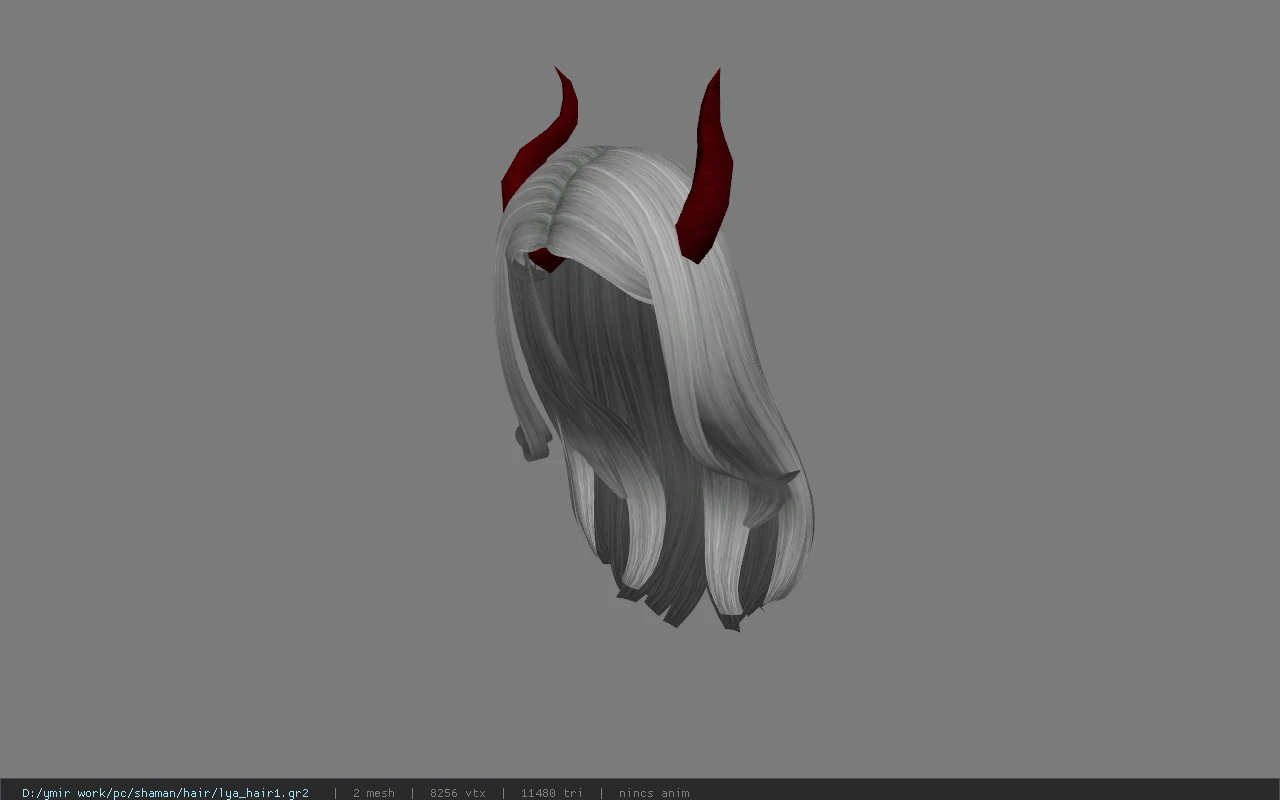Click the '11480 tri' triangle count

[551, 793]
